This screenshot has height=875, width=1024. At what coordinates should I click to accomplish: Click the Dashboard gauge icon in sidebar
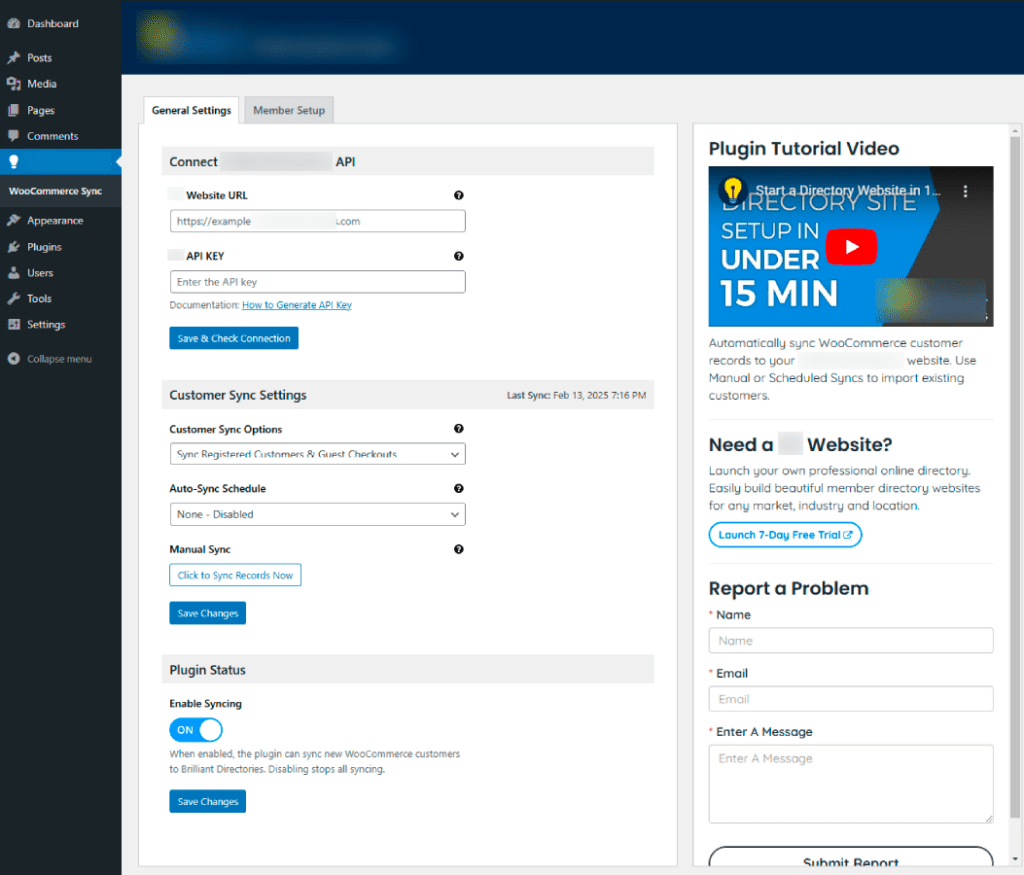click(x=14, y=24)
